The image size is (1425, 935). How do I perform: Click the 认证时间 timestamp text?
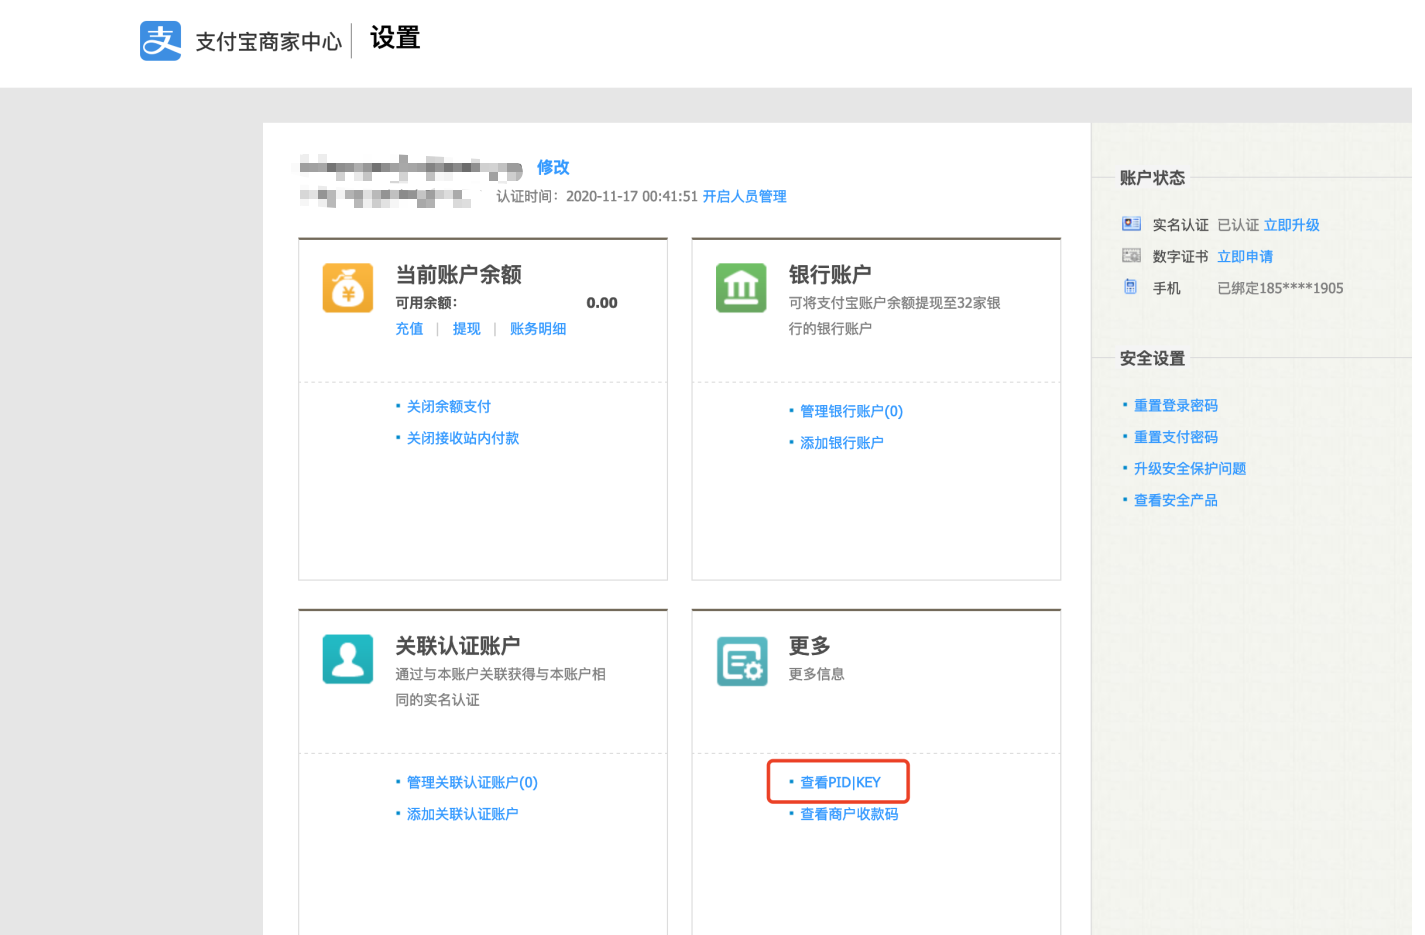[597, 196]
